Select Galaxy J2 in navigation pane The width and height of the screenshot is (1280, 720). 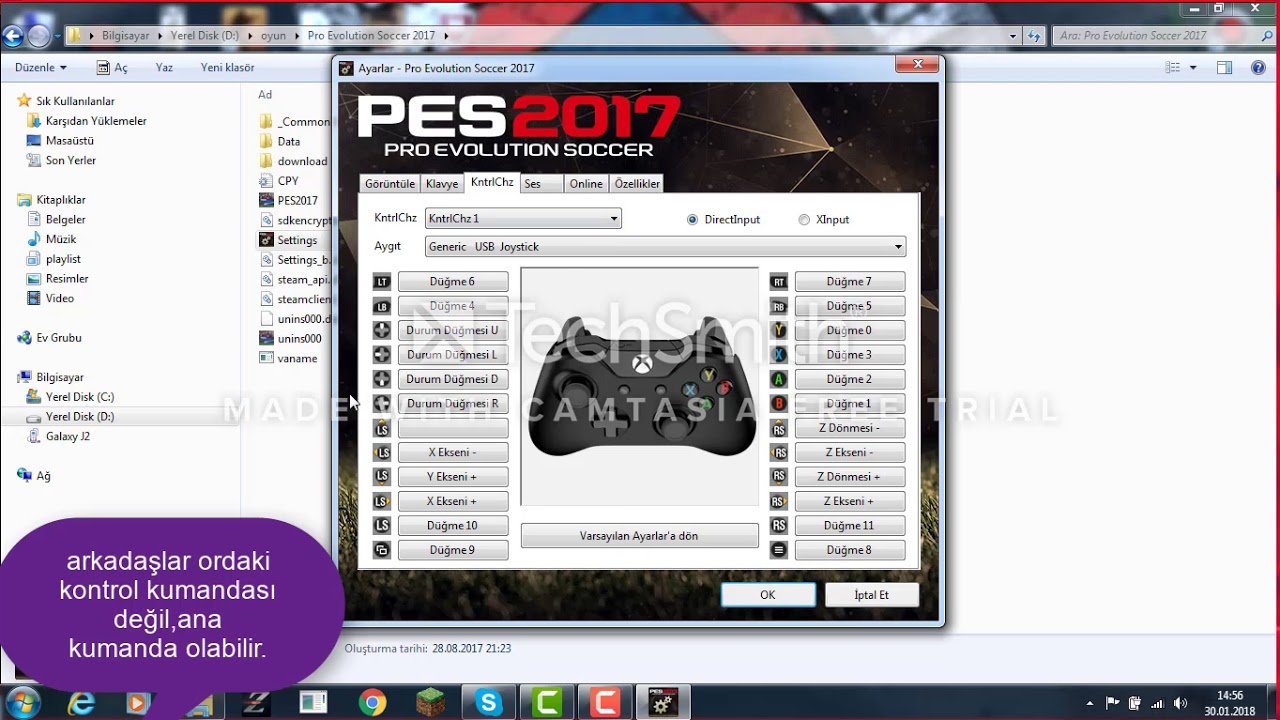68,436
